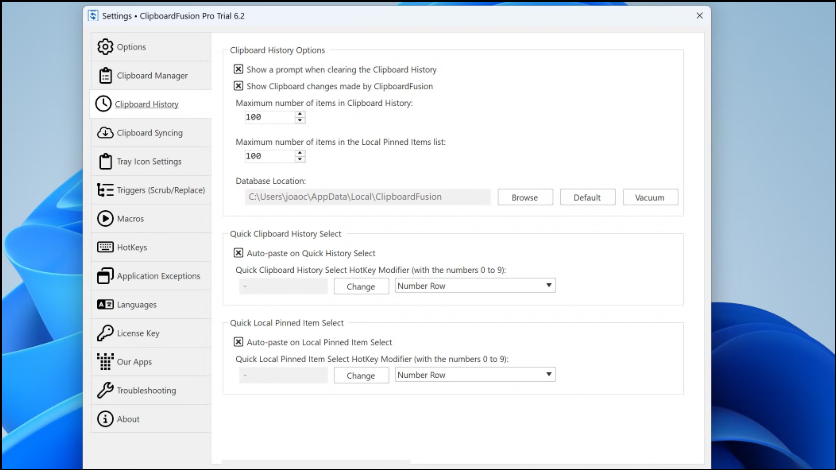The height and width of the screenshot is (470, 836).
Task: Increase maximum Clipboard History items
Action: point(300,114)
